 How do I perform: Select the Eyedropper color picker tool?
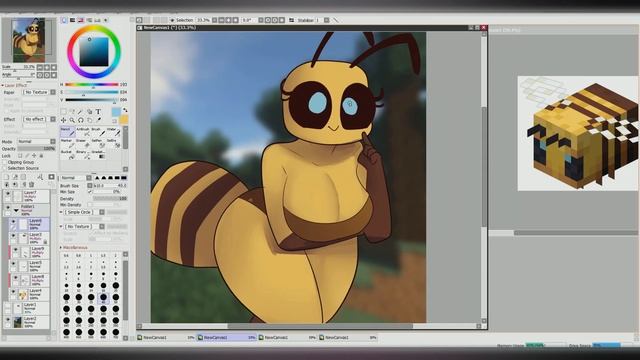pyautogui.click(x=98, y=120)
